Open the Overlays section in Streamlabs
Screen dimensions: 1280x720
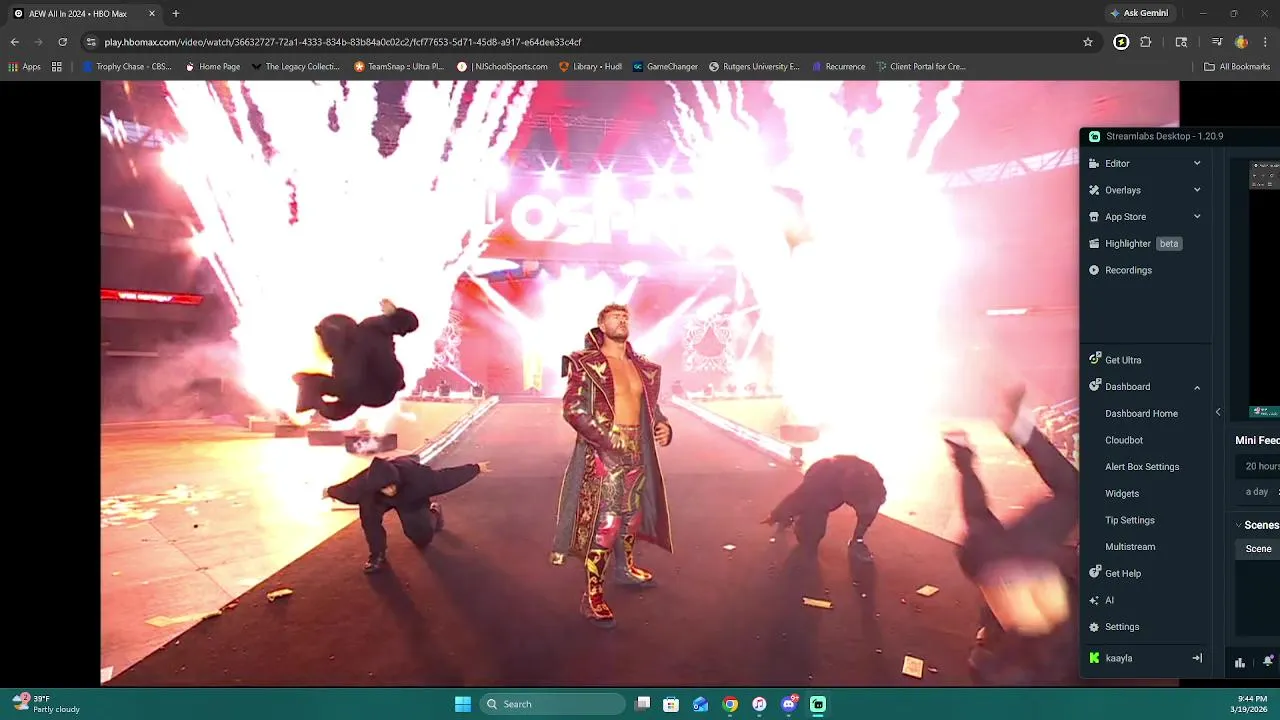coord(1122,190)
